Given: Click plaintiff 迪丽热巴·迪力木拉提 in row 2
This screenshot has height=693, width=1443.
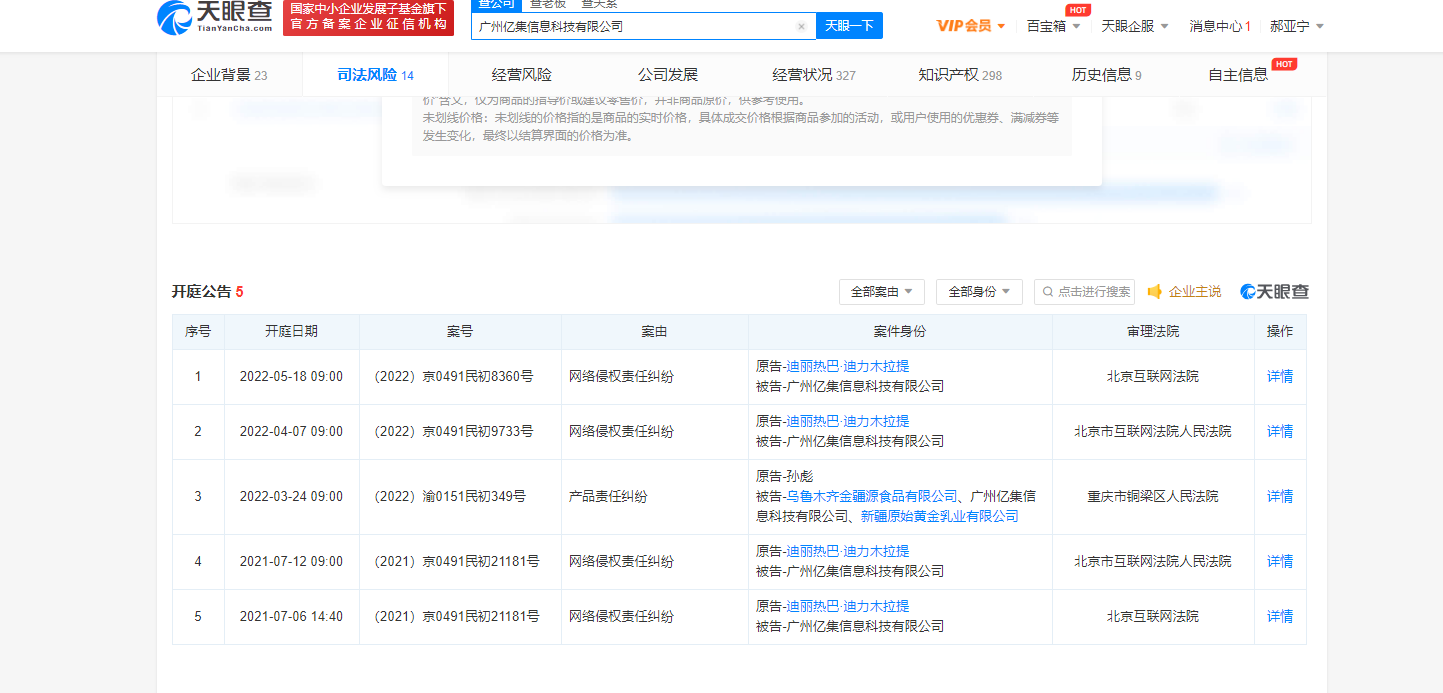Looking at the screenshot, I should pyautogui.click(x=848, y=421).
